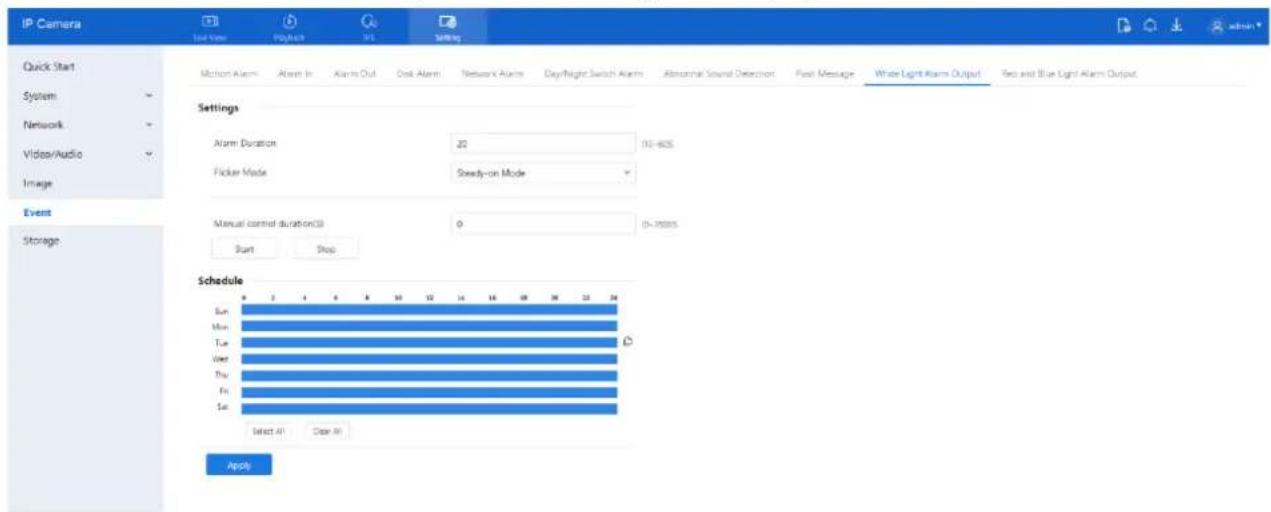
Task: Click the Clear All schedule button
Action: click(328, 431)
